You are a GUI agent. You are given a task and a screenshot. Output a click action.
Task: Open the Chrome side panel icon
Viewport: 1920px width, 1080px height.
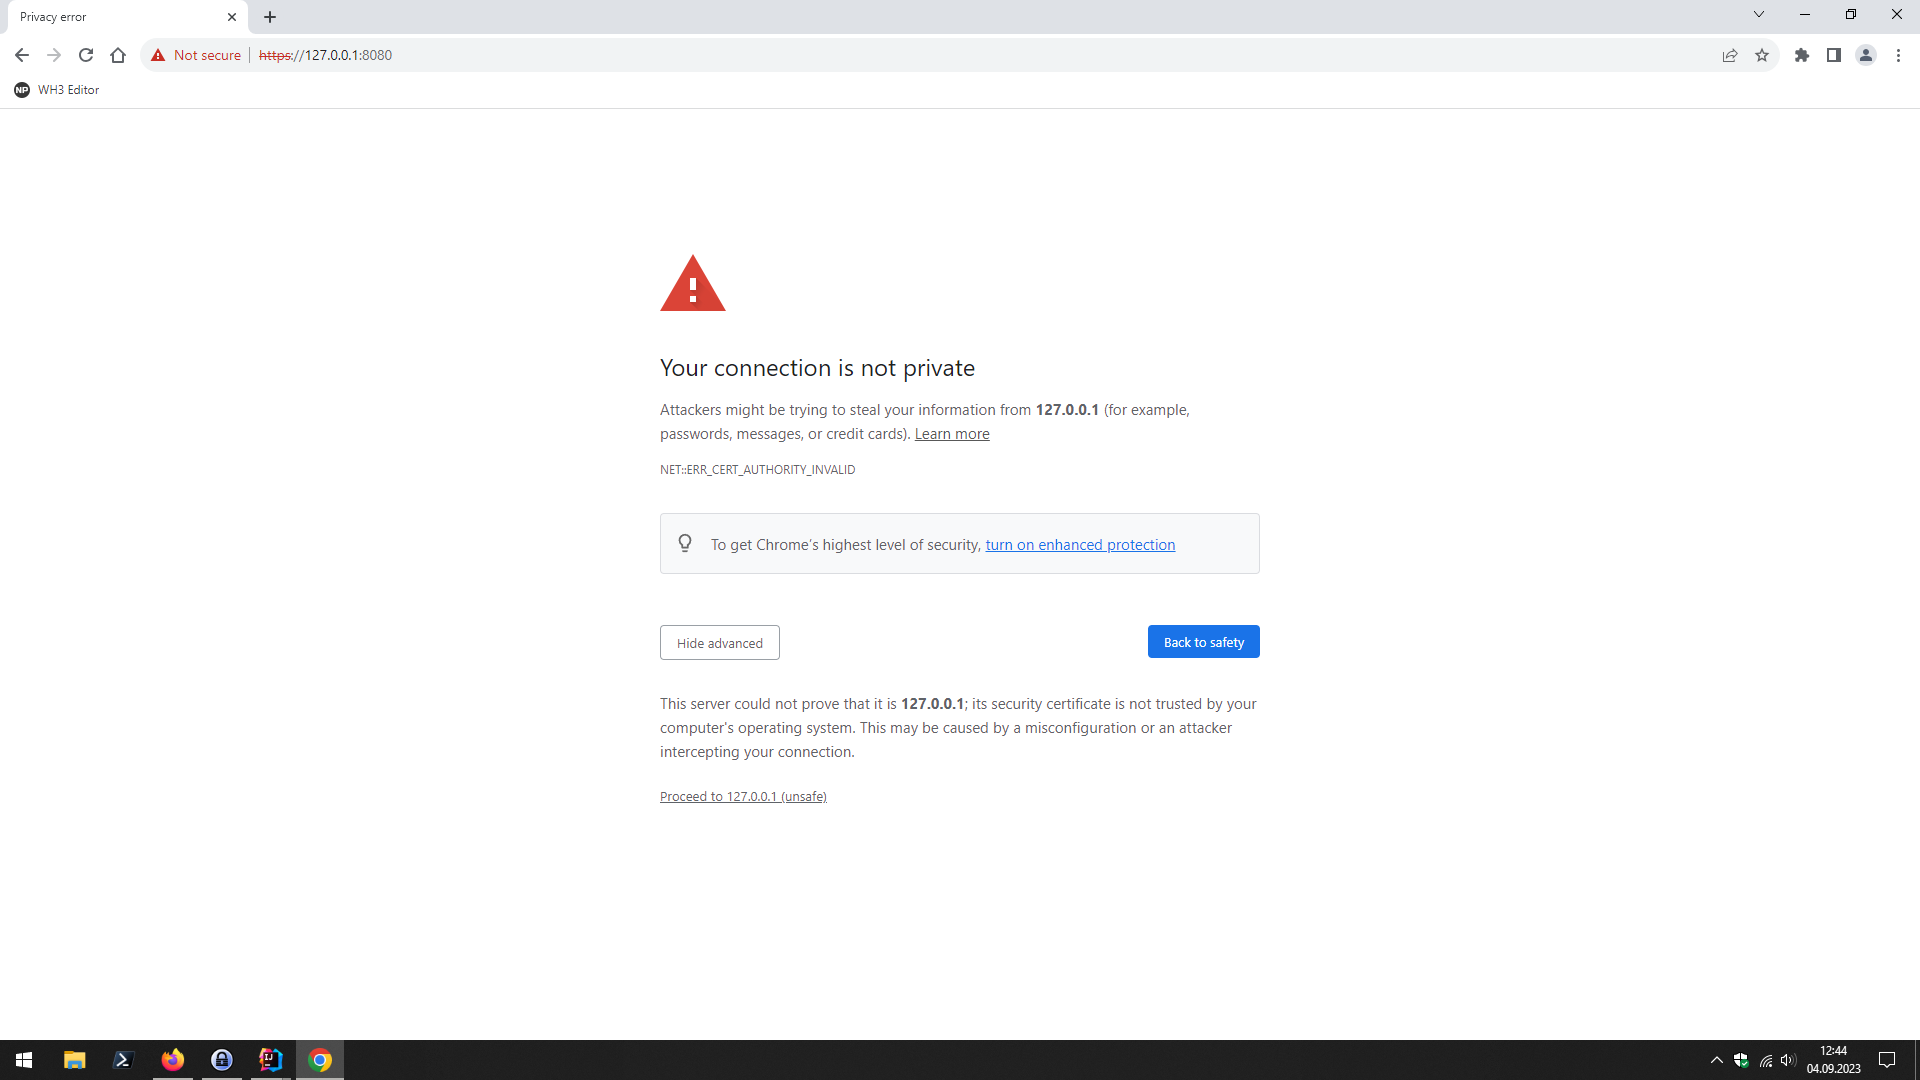coord(1835,56)
